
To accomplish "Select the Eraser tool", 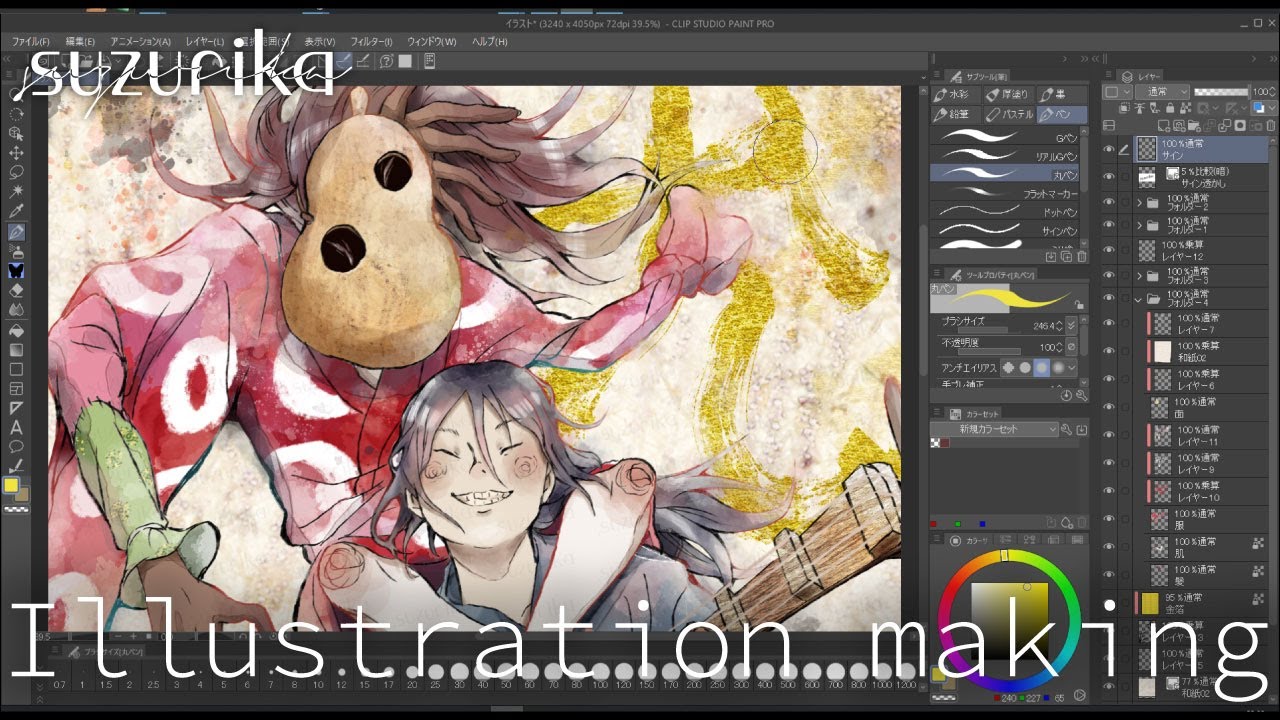I will point(16,291).
